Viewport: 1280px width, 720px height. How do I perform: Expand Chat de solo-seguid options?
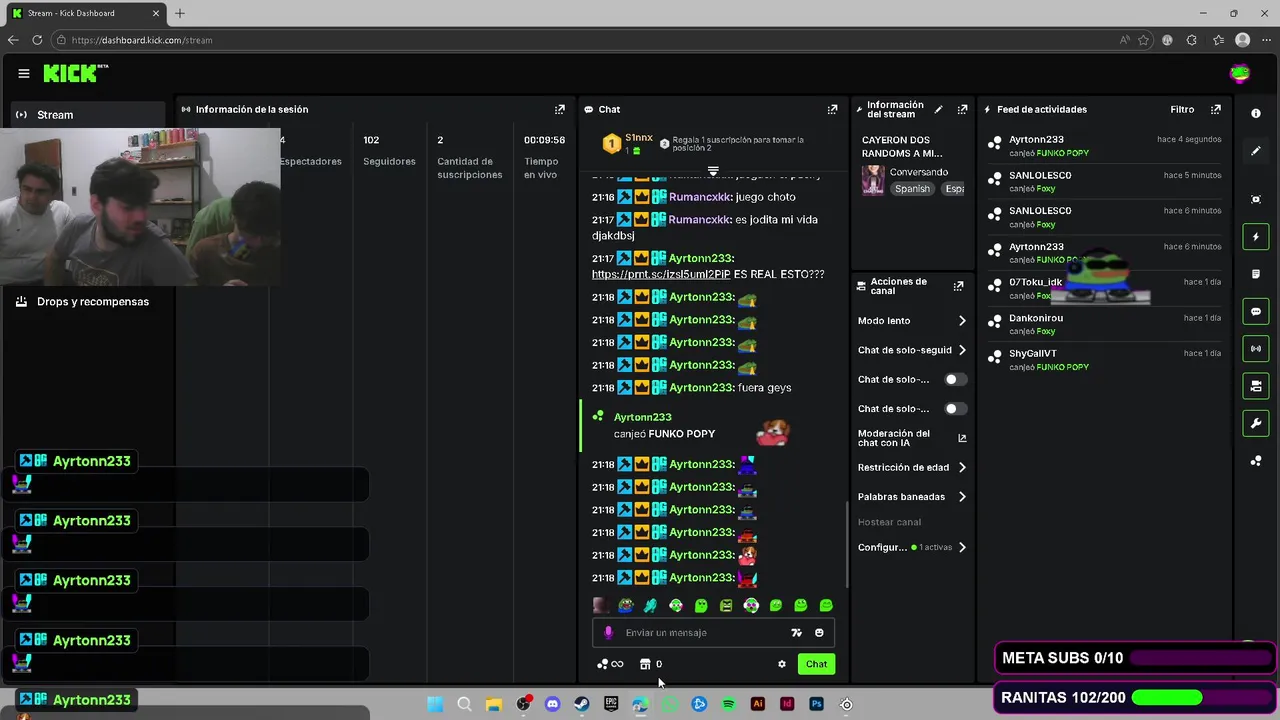point(911,350)
